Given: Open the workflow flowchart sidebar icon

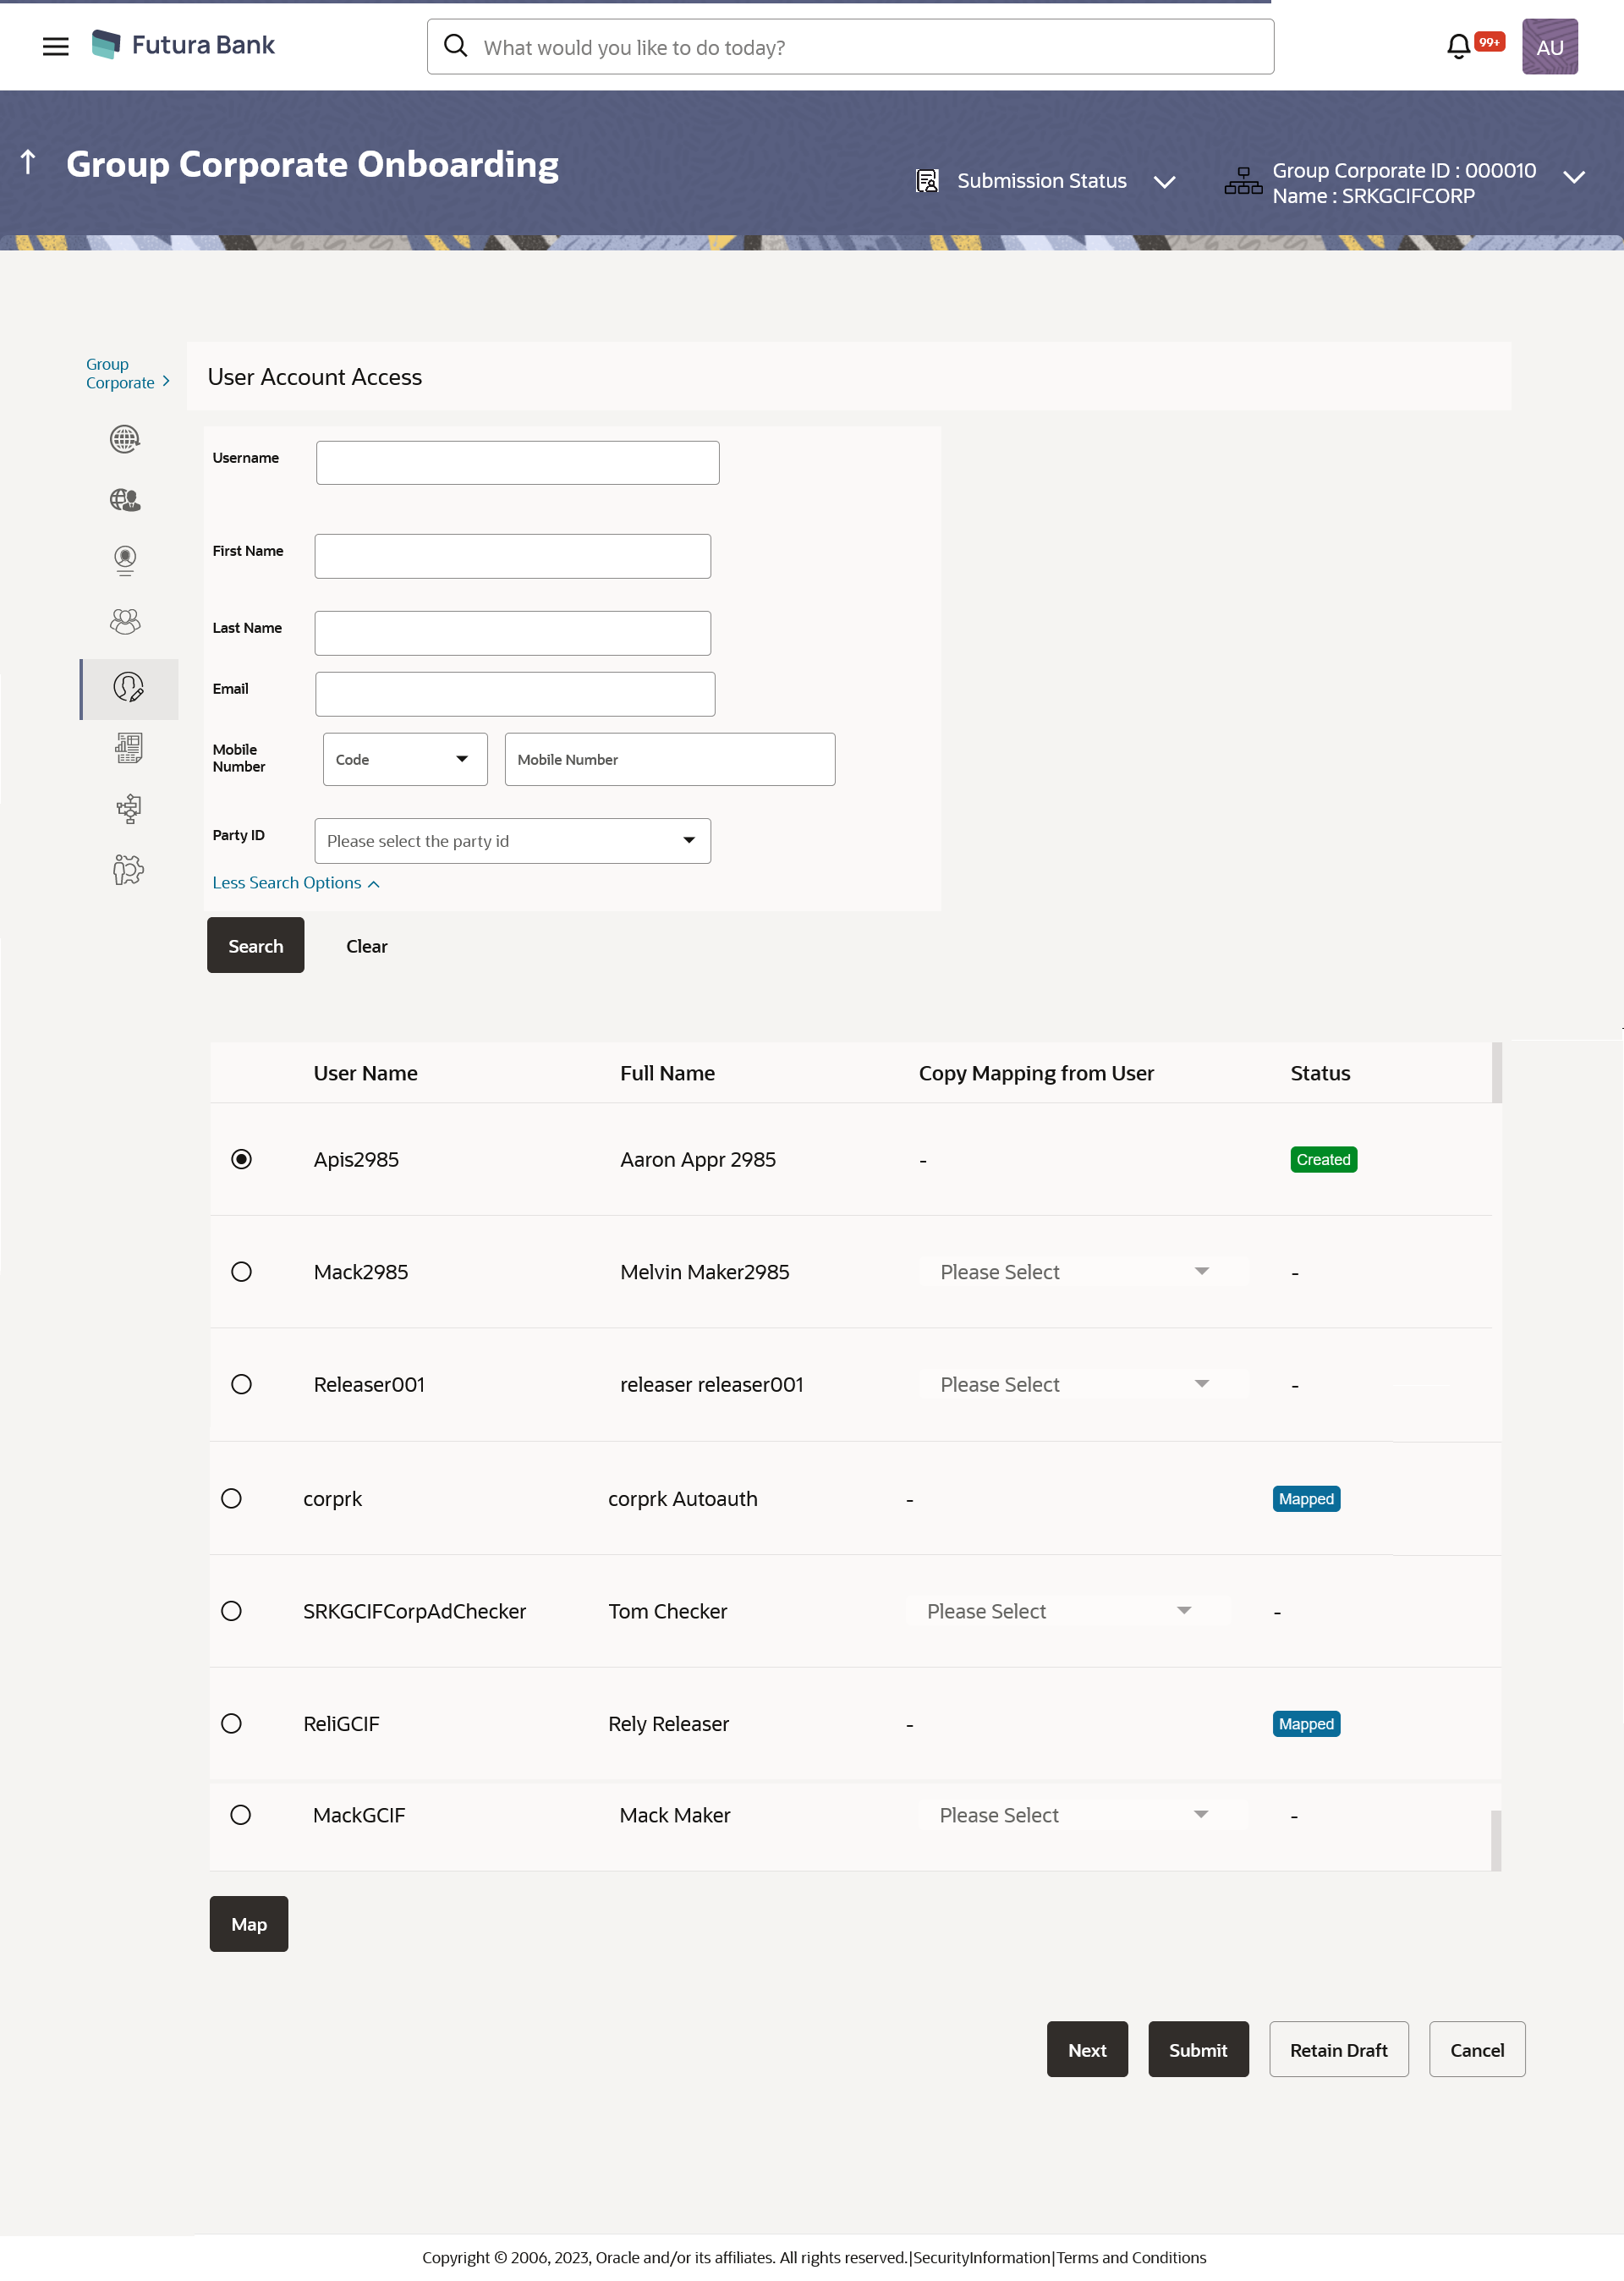Looking at the screenshot, I should pos(128,808).
